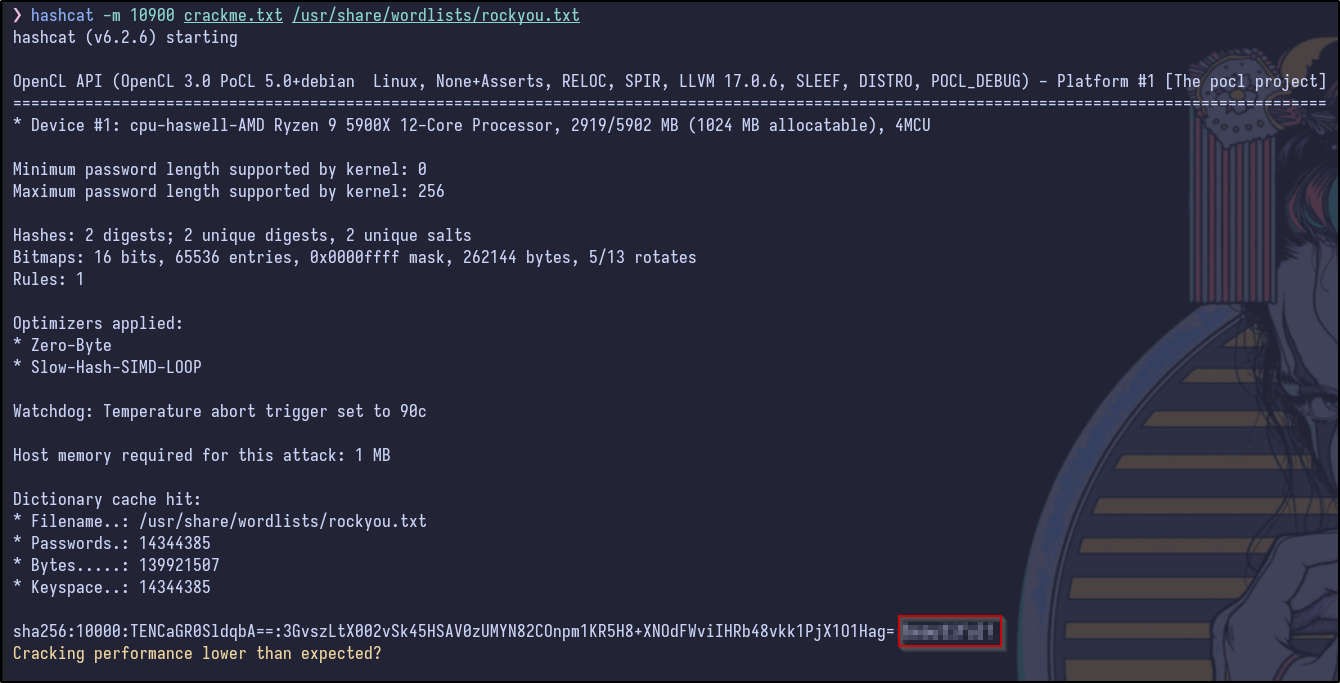Click the Host memory required line
The width and height of the screenshot is (1340, 683).
(x=201, y=456)
